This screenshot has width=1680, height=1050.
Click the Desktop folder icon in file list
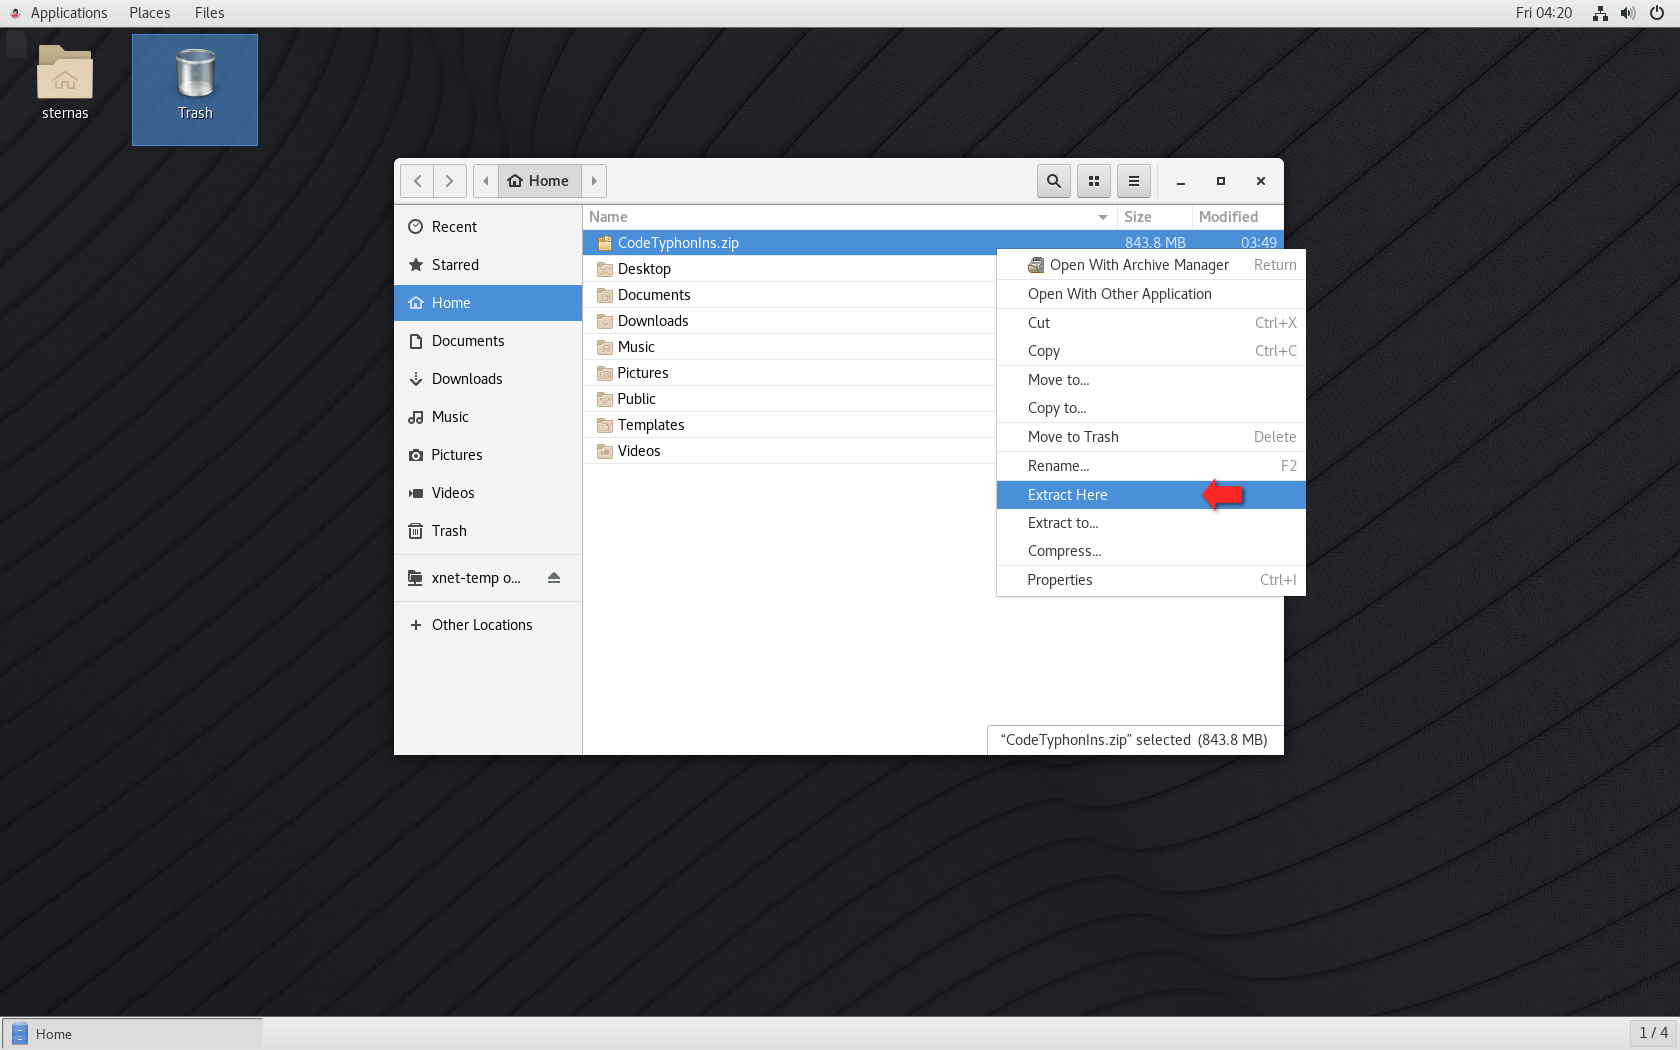click(x=604, y=269)
